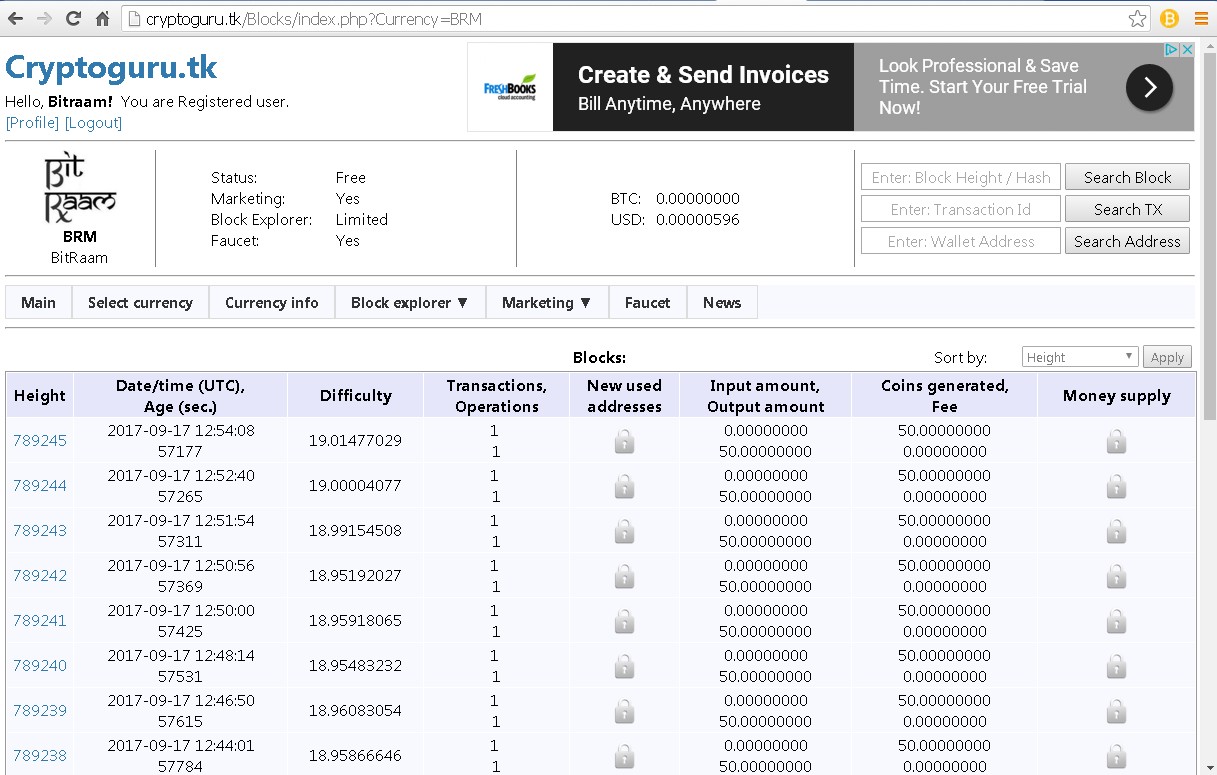The width and height of the screenshot is (1217, 775).
Task: Click New used addresses lock for block 789240
Action: pos(624,666)
